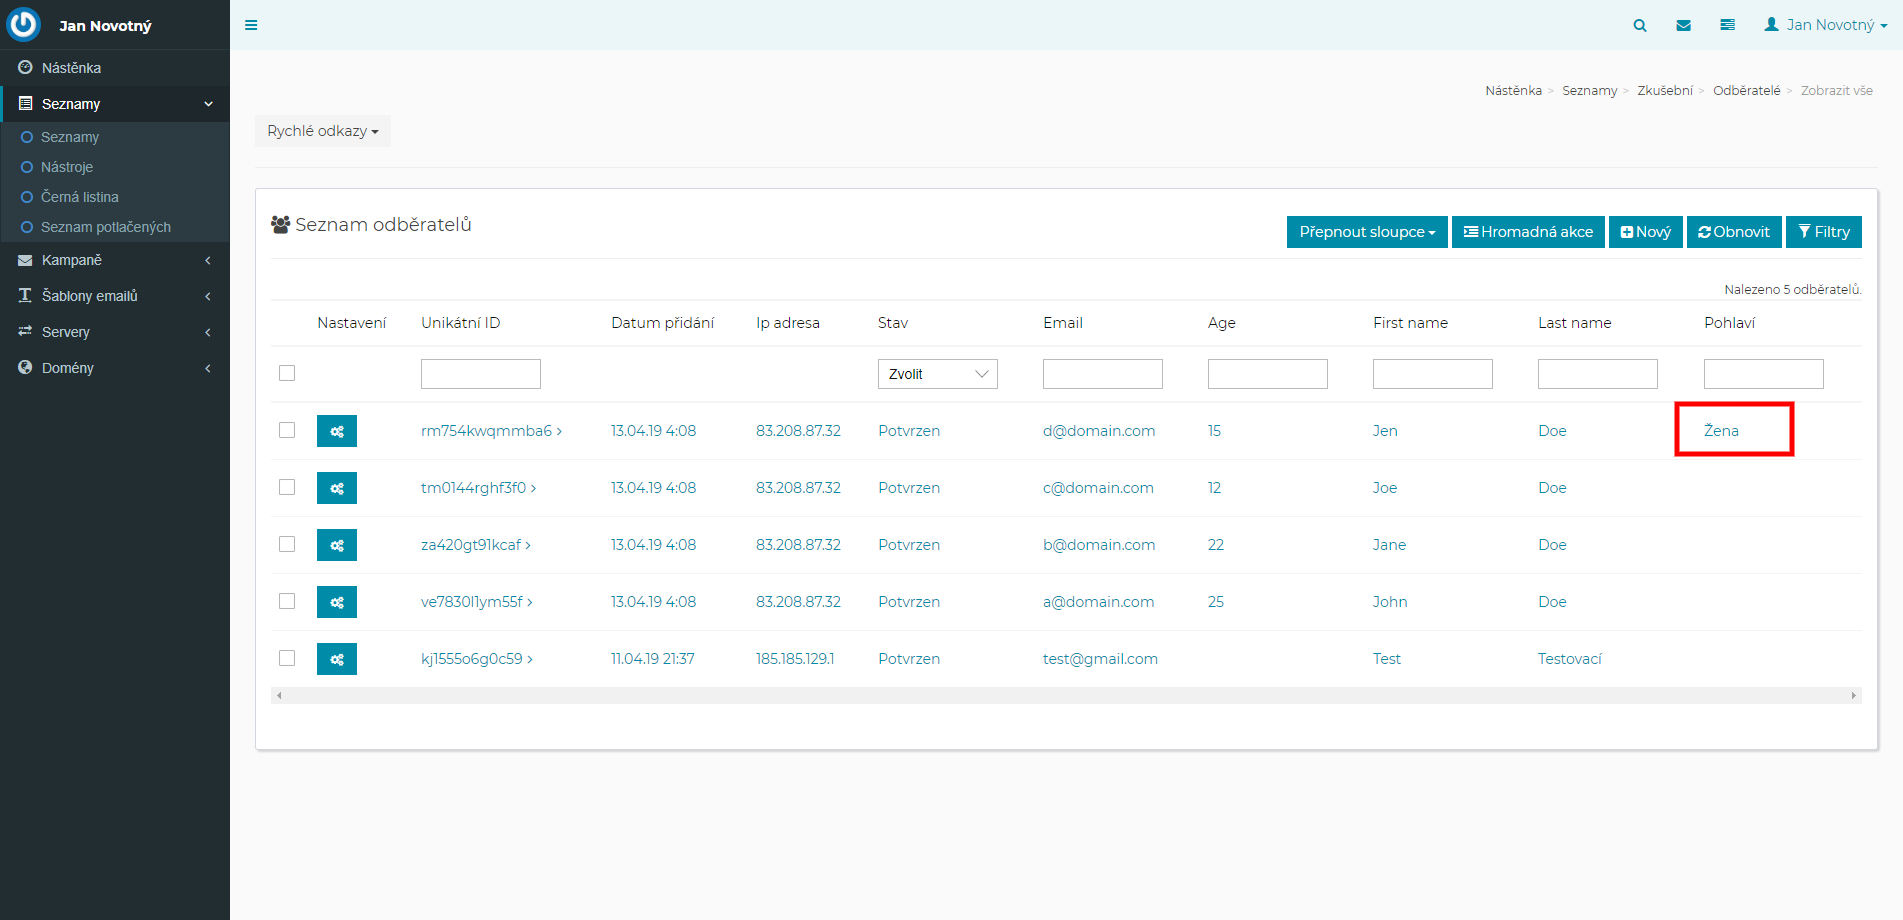Open settings gear for subscriber za420gt91kcaf
This screenshot has height=920, width=1903.
(x=337, y=545)
